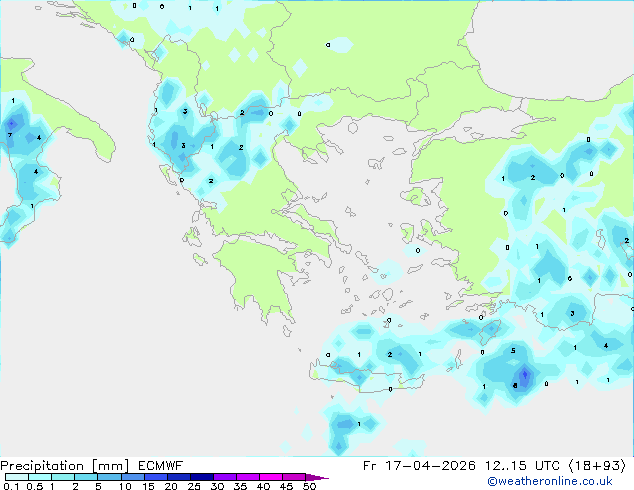
Task: Click the 5 to 10 mm legend swatch
Action: point(109,477)
